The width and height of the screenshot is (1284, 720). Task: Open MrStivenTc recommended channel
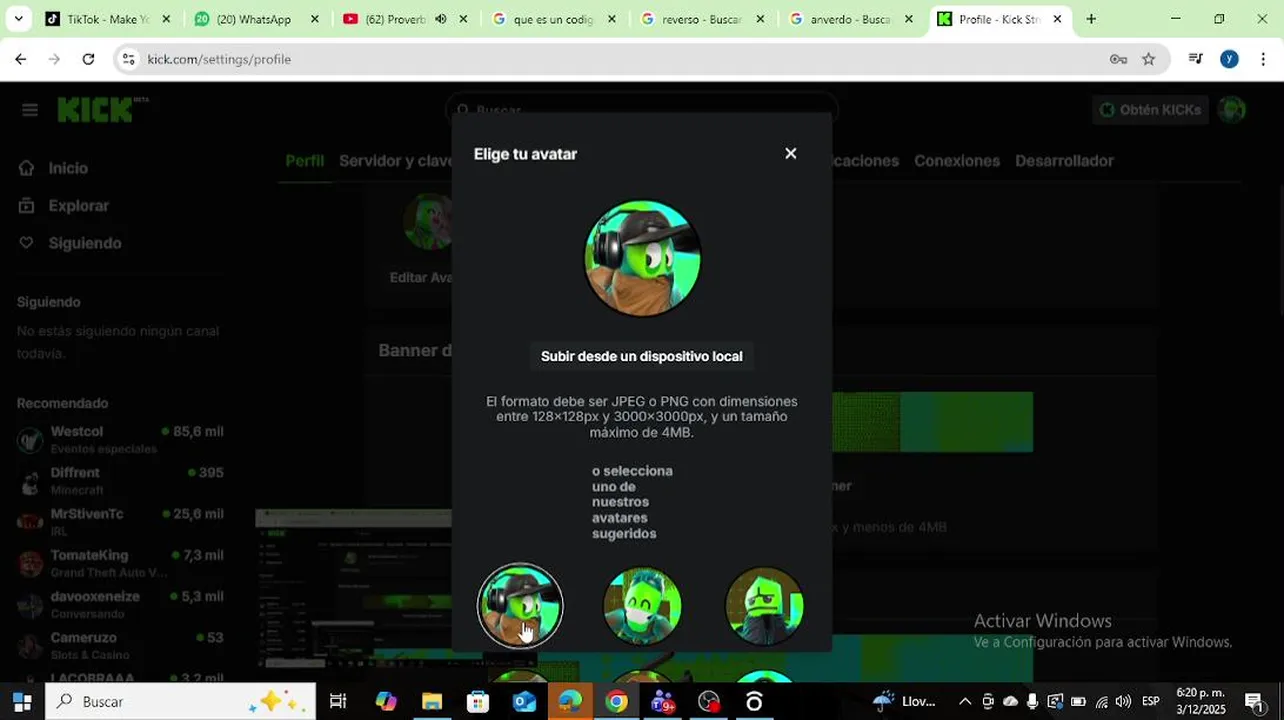[120, 521]
